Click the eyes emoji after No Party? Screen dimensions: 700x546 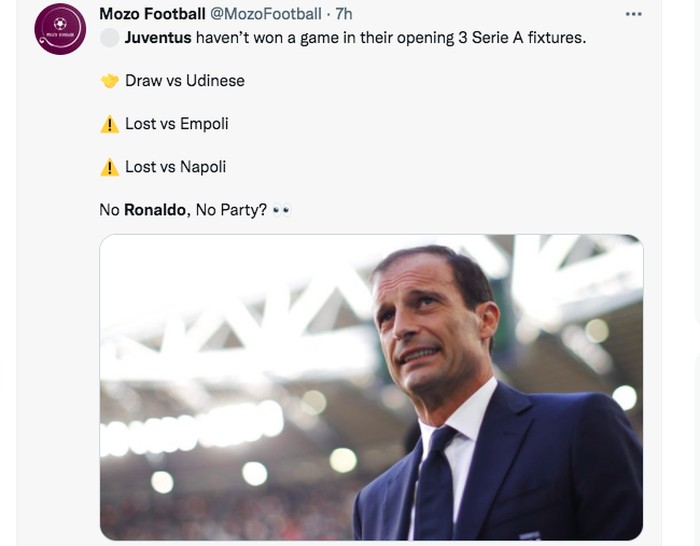[x=281, y=211]
